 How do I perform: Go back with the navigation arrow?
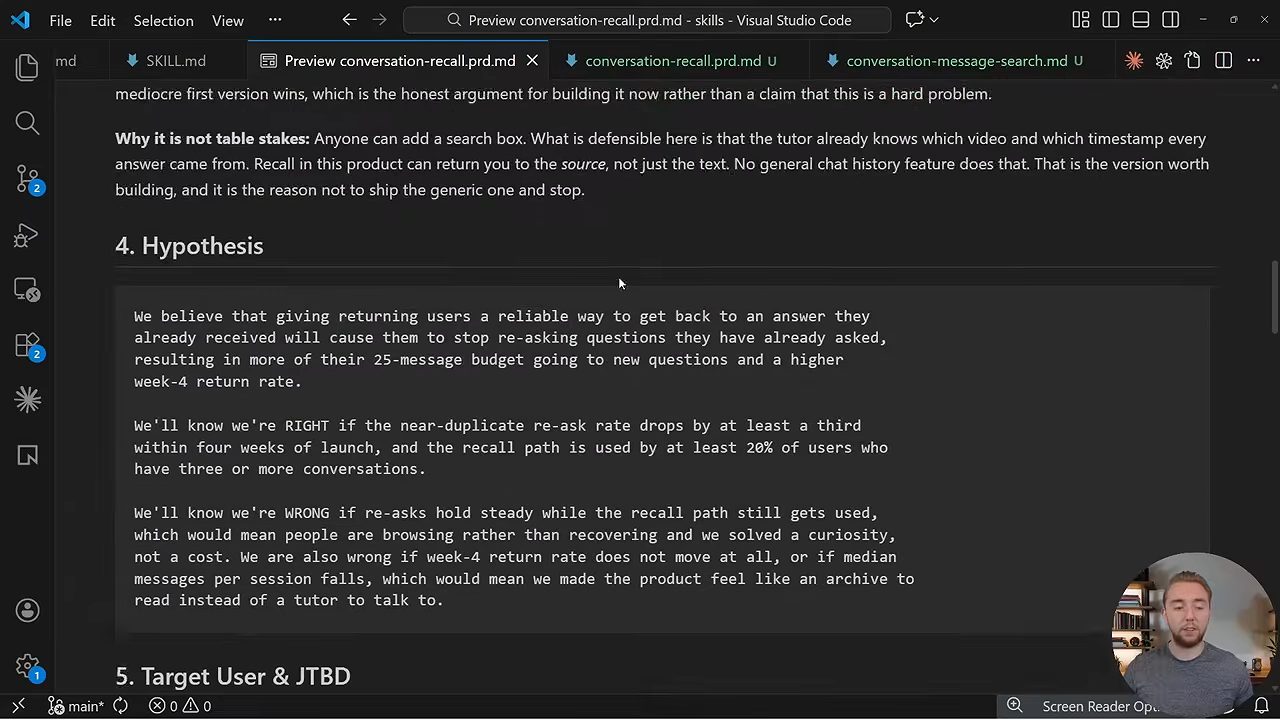(349, 20)
